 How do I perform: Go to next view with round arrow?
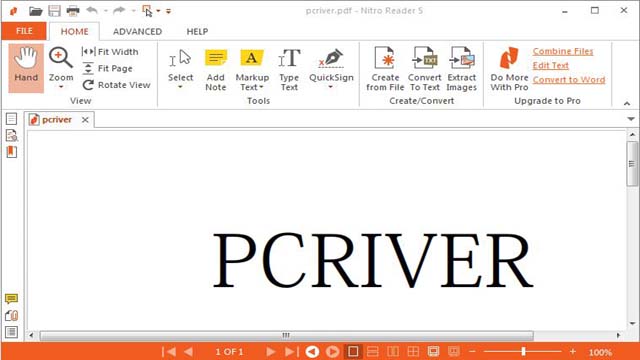333,351
